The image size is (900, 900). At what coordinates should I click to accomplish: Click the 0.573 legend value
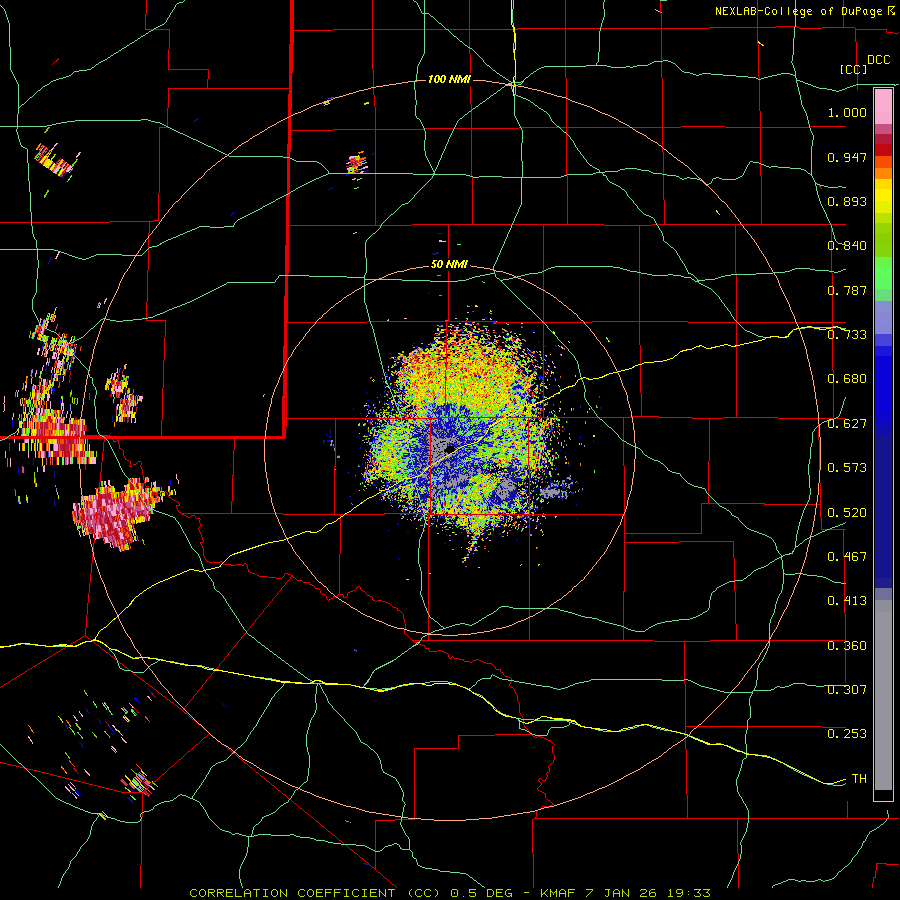847,468
